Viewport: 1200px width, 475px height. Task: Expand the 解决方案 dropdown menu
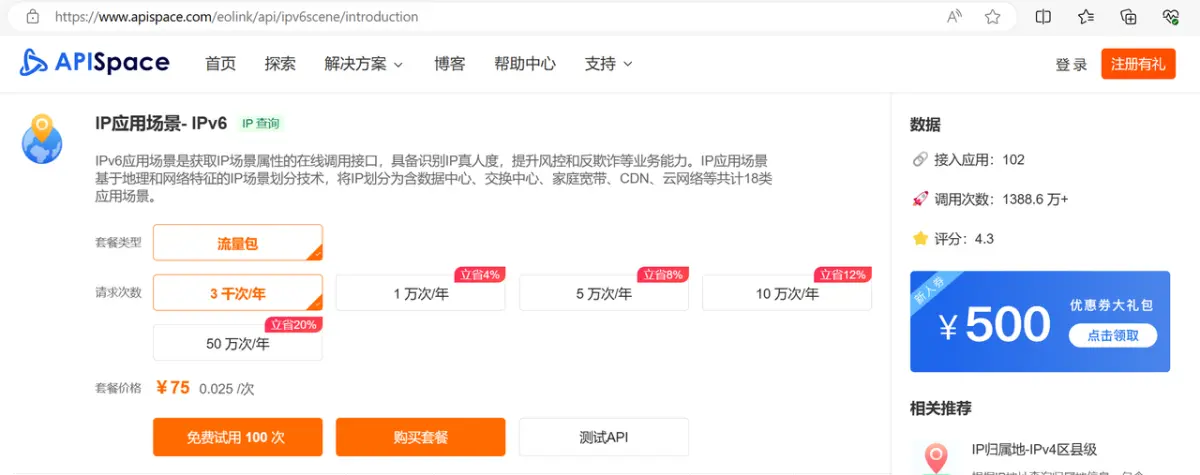[364, 64]
